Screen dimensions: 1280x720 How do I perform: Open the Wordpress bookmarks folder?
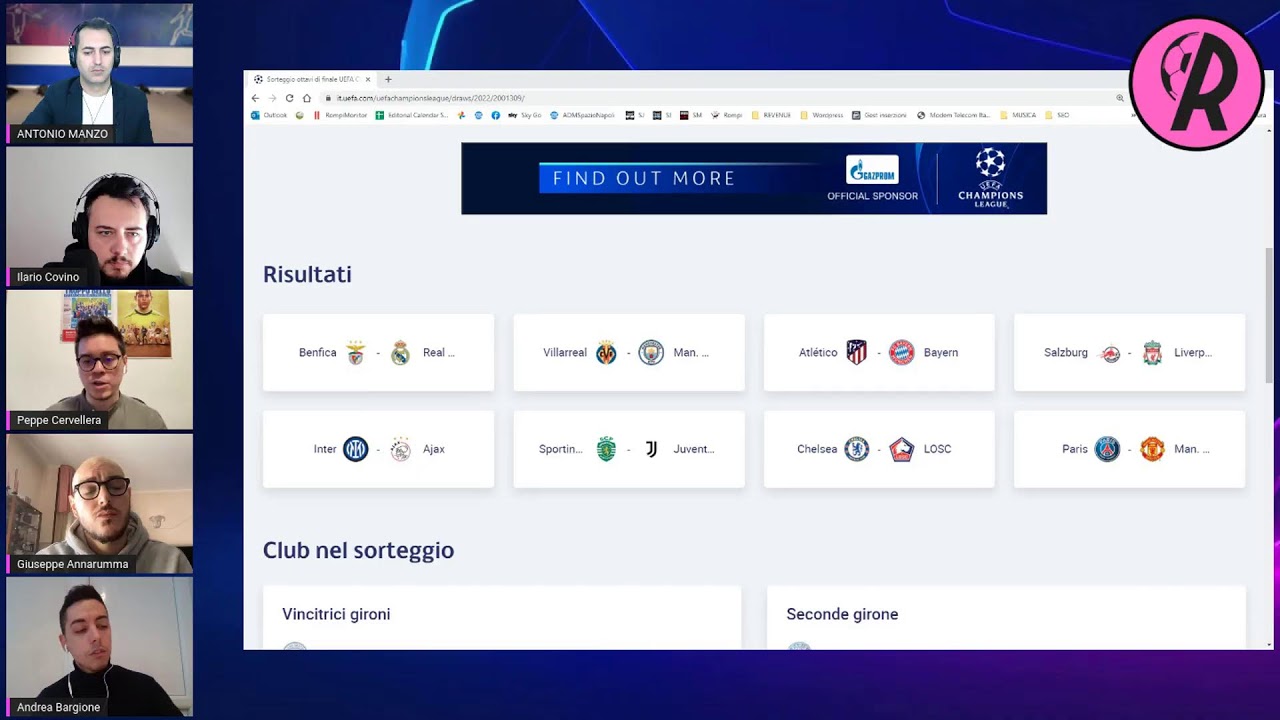coord(822,115)
